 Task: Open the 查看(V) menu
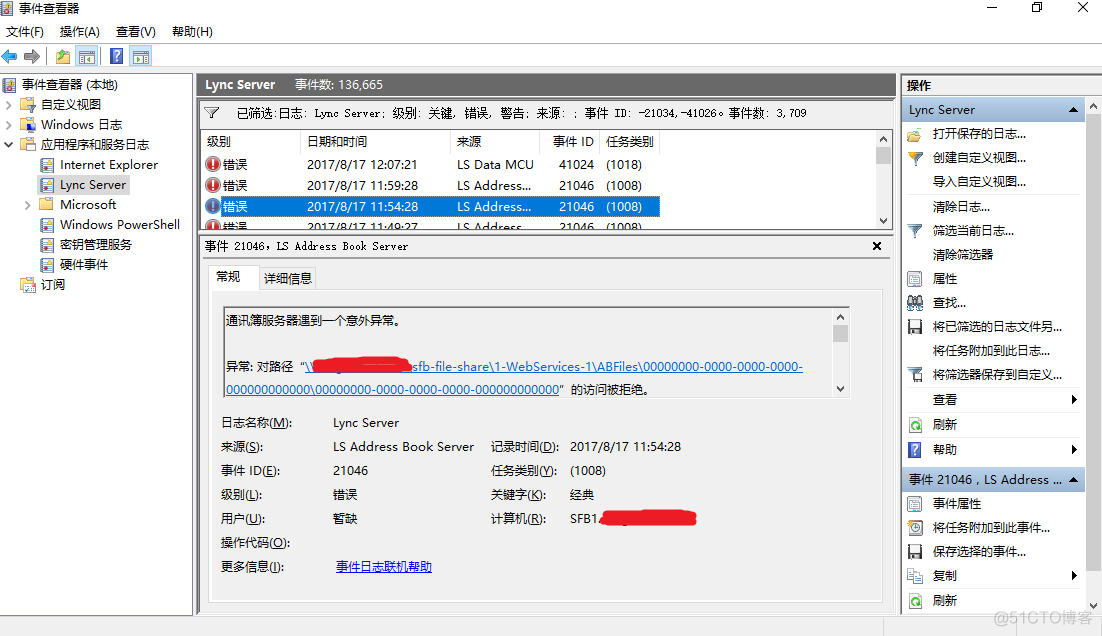pyautogui.click(x=136, y=32)
